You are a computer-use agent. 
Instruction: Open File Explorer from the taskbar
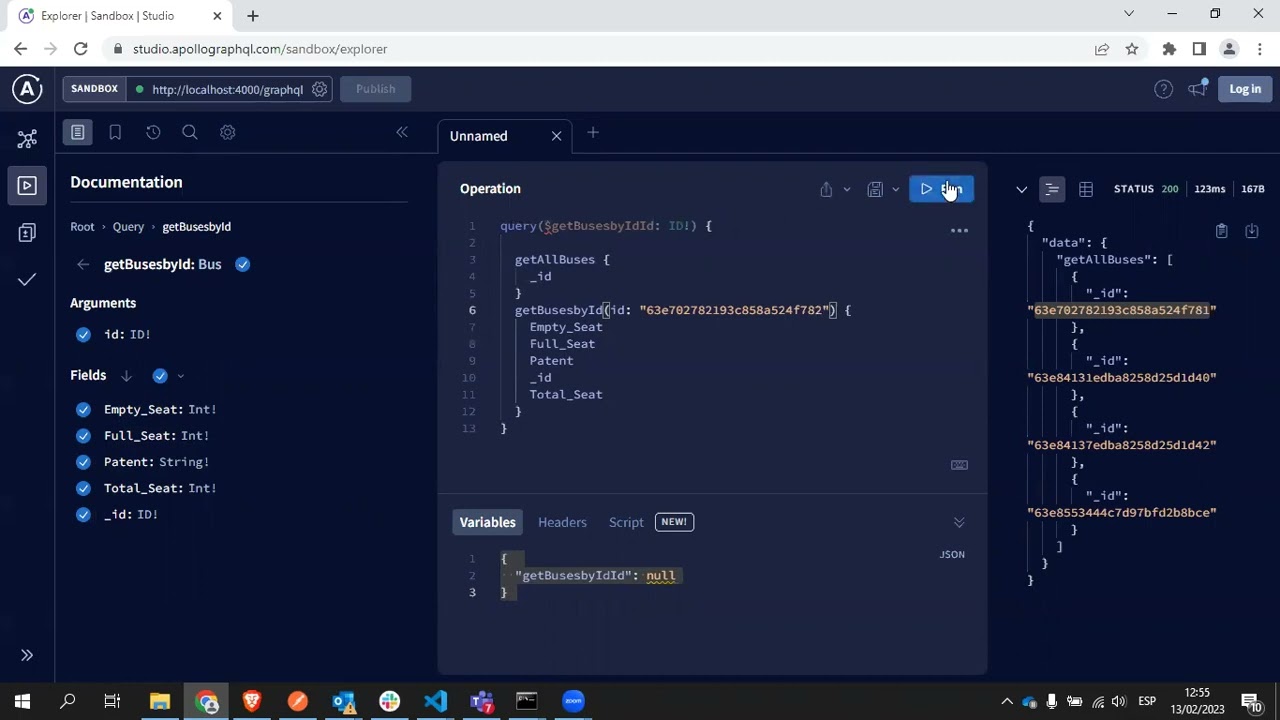160,701
